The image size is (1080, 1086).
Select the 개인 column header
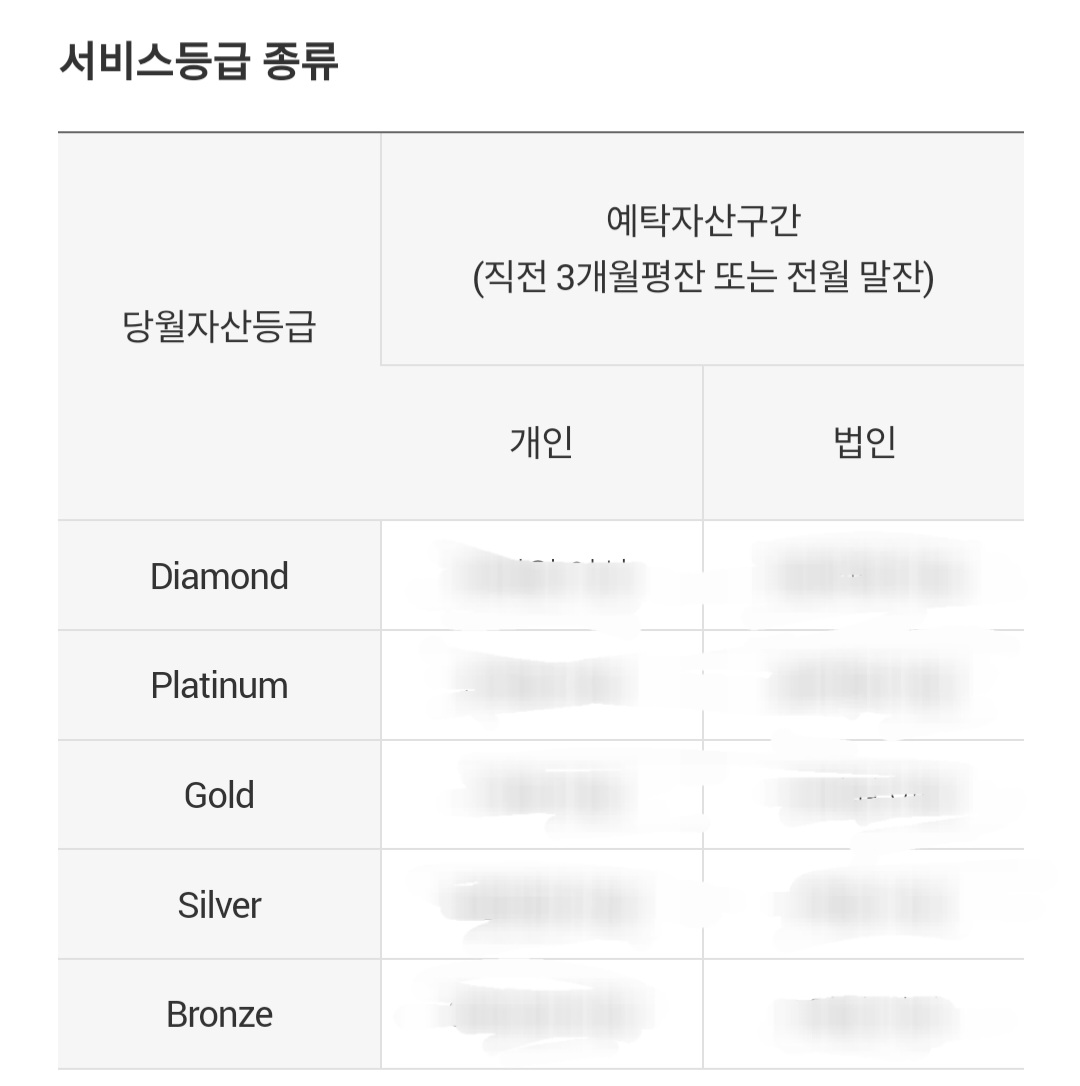pyautogui.click(x=542, y=443)
